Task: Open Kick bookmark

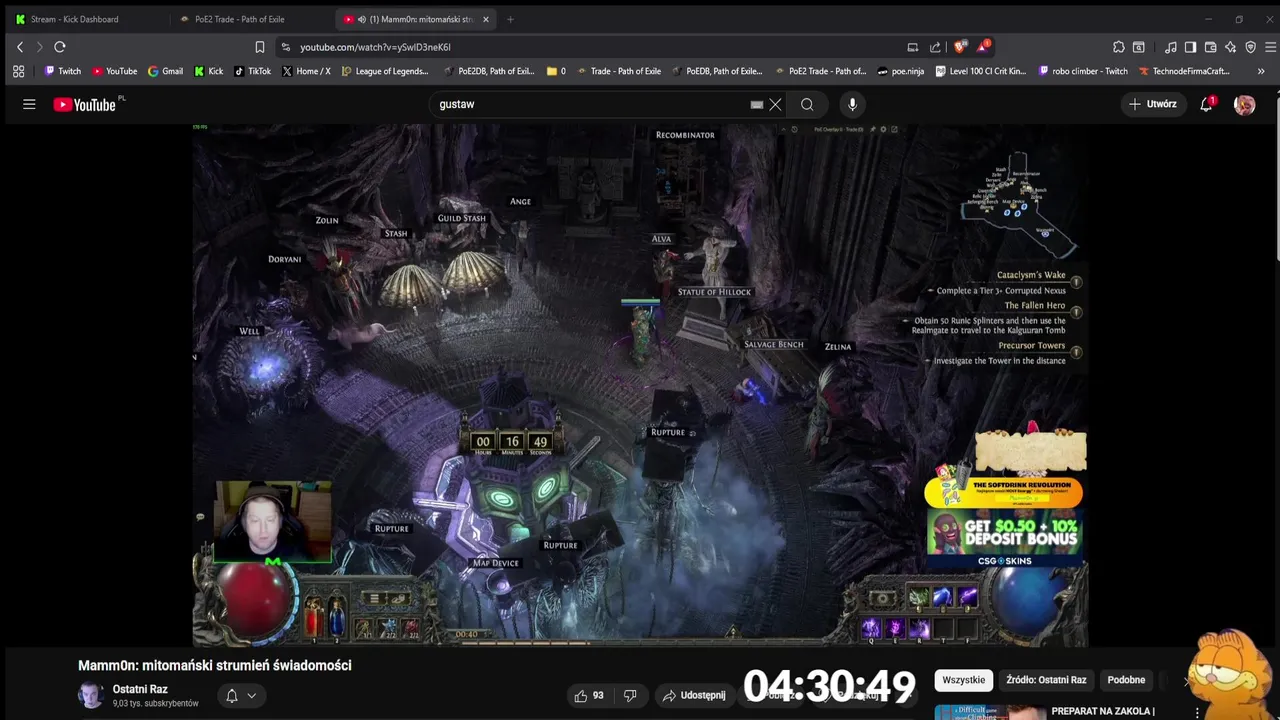Action: (209, 71)
